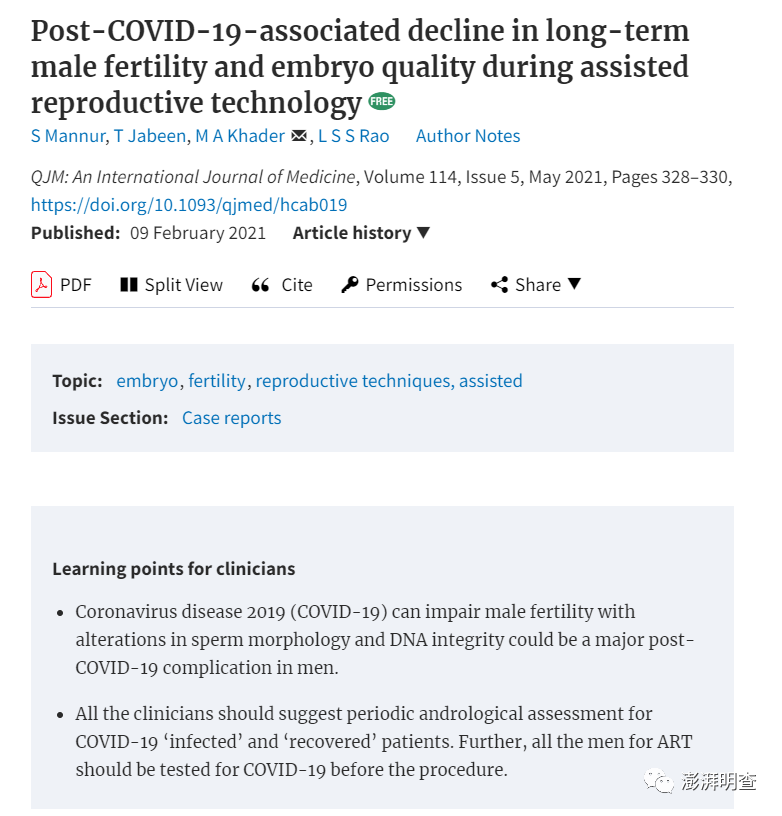
Task: Click the Split View columns icon
Action: coord(129,285)
